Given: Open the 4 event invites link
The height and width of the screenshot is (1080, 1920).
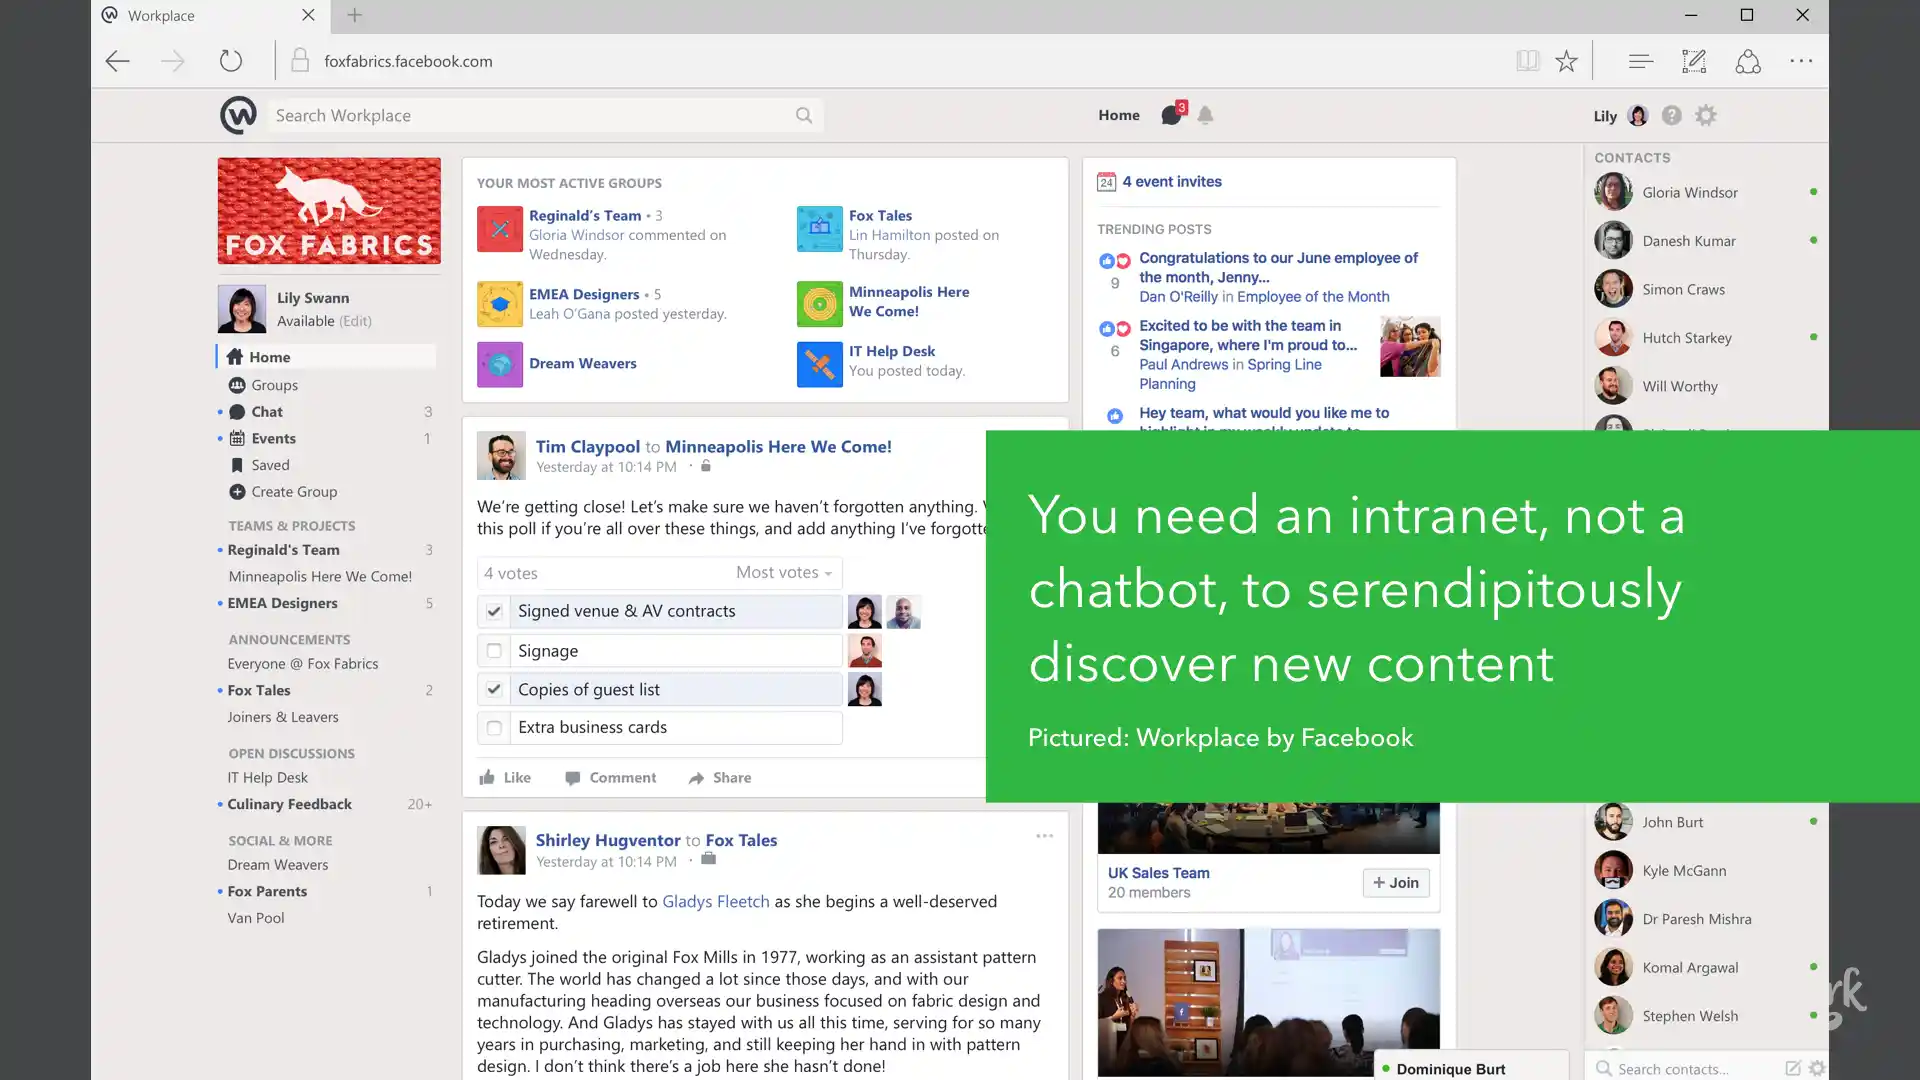Looking at the screenshot, I should click(x=1171, y=181).
